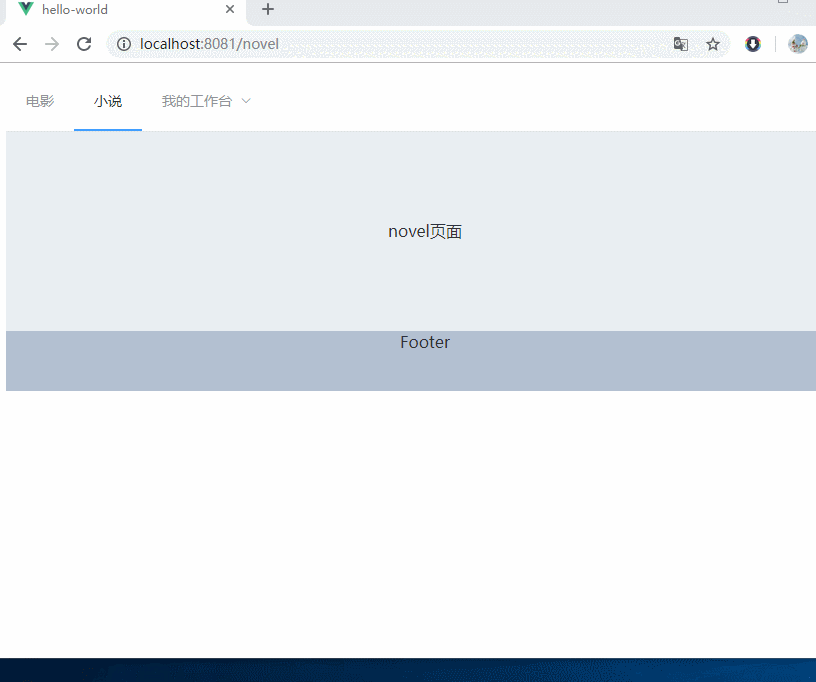The height and width of the screenshot is (682, 816).
Task: Expand the chevron beside 我的工作台
Action: pyautogui.click(x=246, y=101)
